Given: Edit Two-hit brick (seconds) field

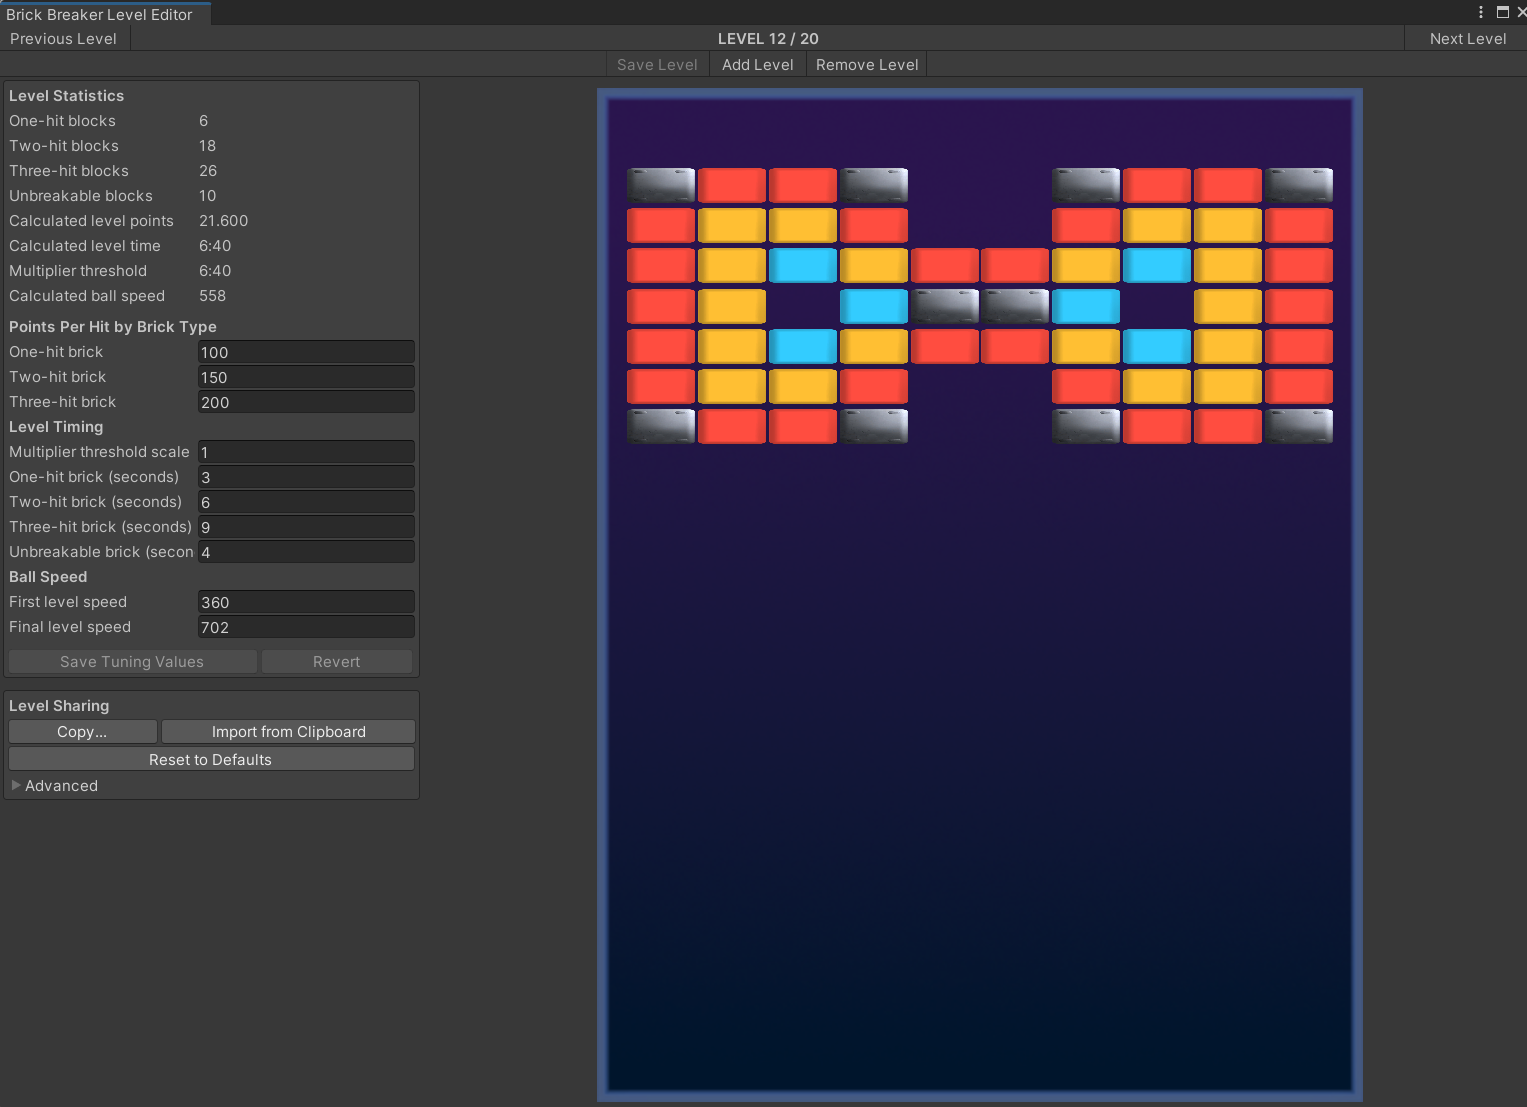Looking at the screenshot, I should pyautogui.click(x=306, y=502).
